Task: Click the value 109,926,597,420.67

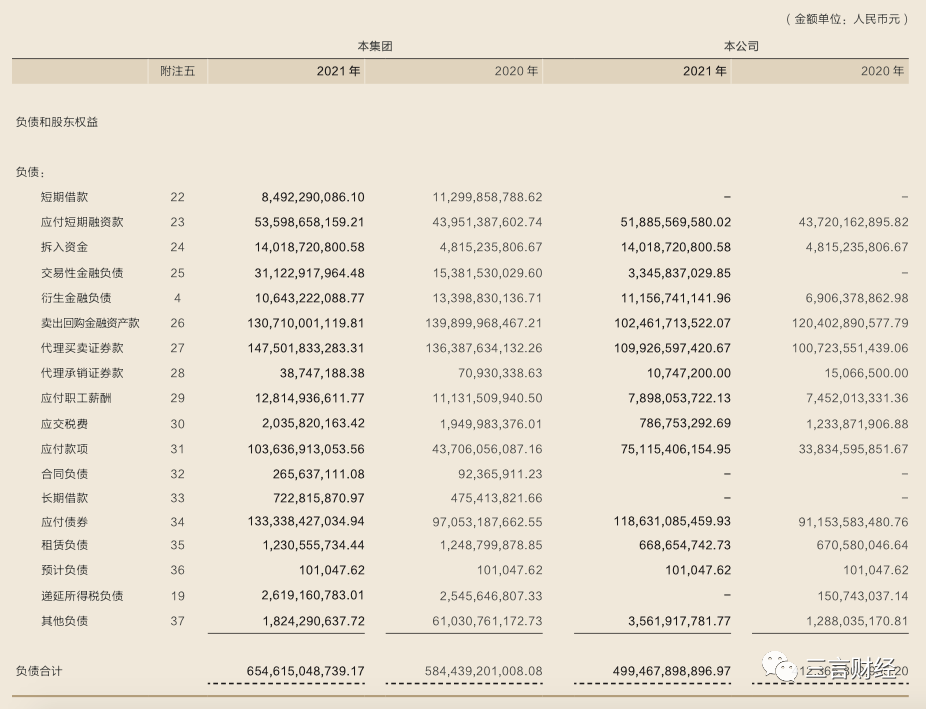Action: coord(672,348)
